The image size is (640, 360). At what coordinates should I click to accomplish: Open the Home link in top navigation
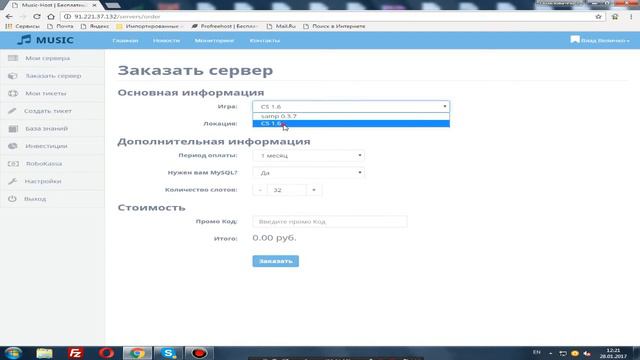coord(125,41)
